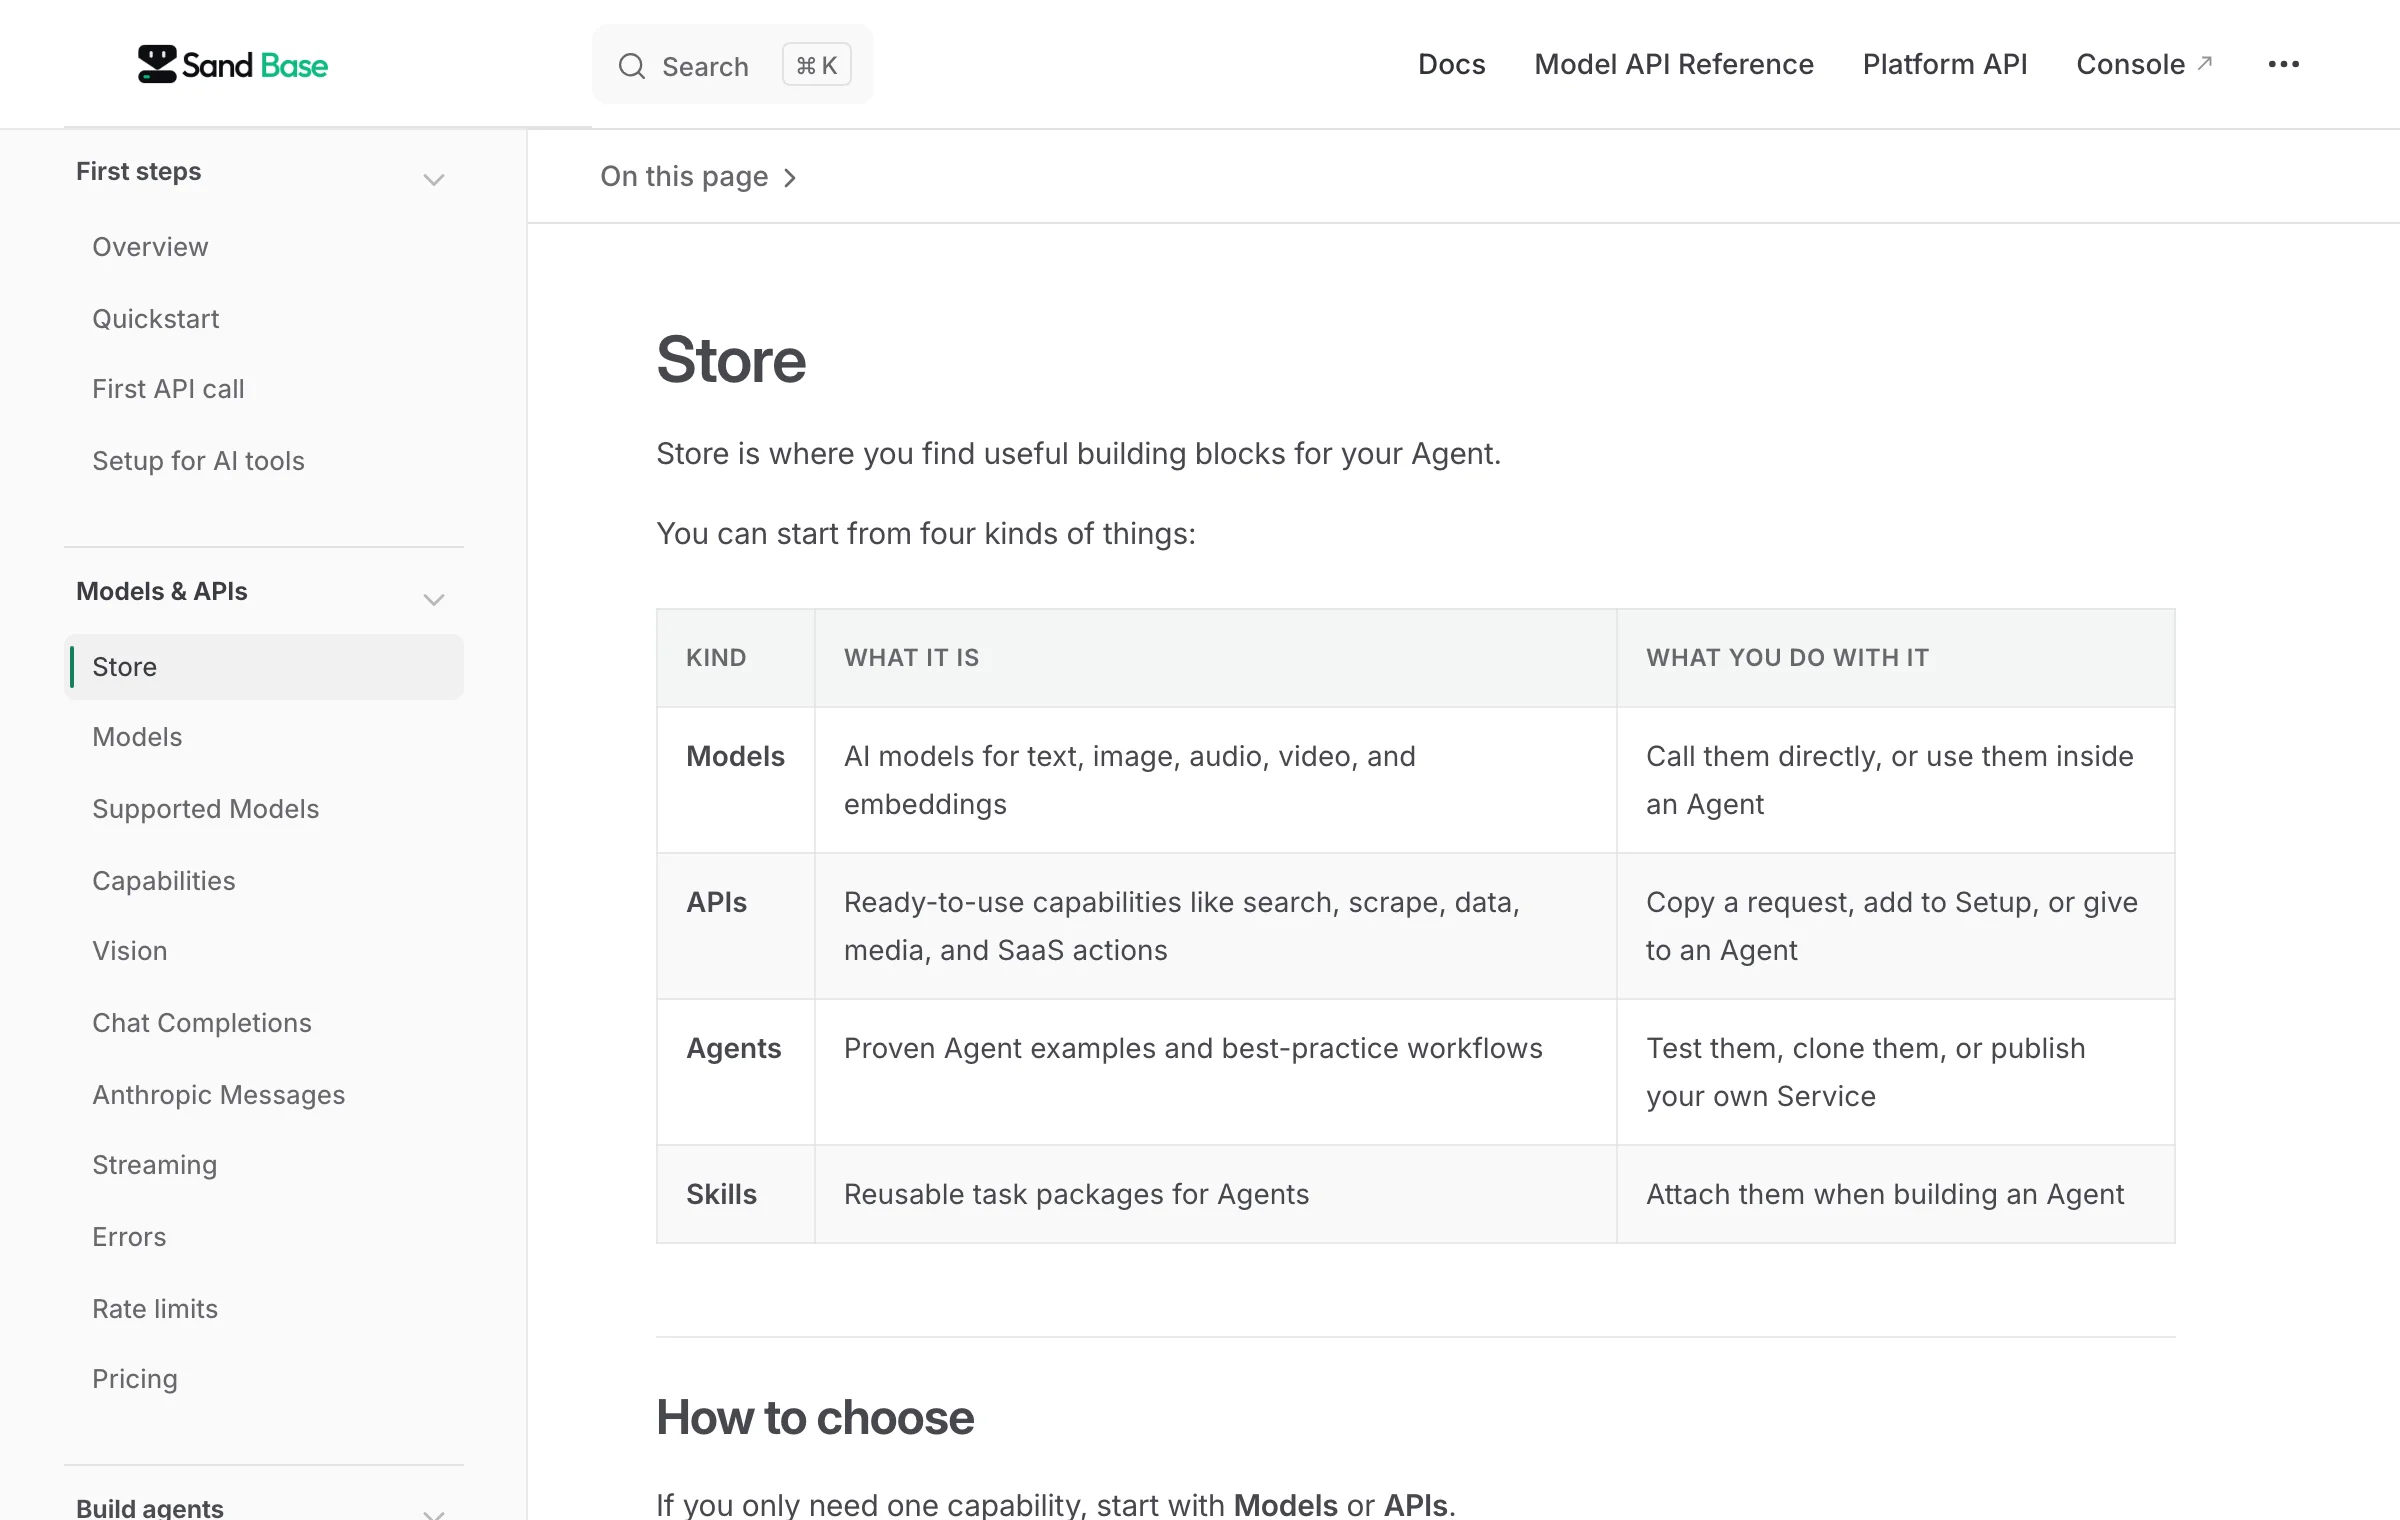Open First API call page
The image size is (2400, 1520).
click(168, 388)
